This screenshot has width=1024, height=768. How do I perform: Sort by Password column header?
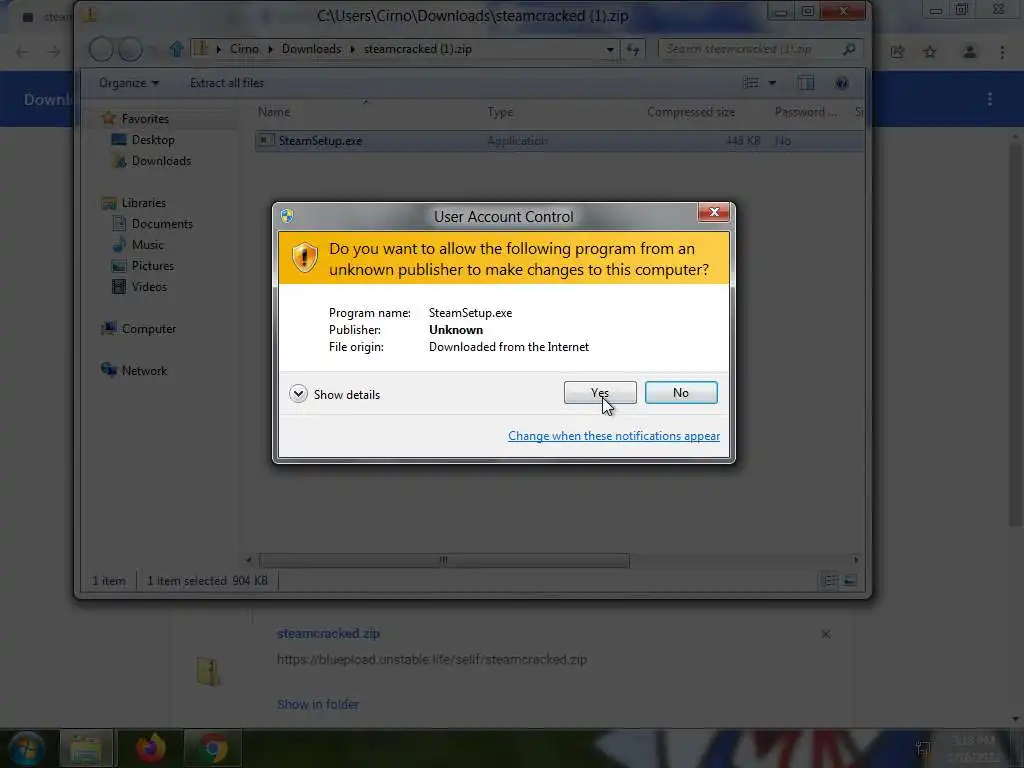[x=805, y=112]
